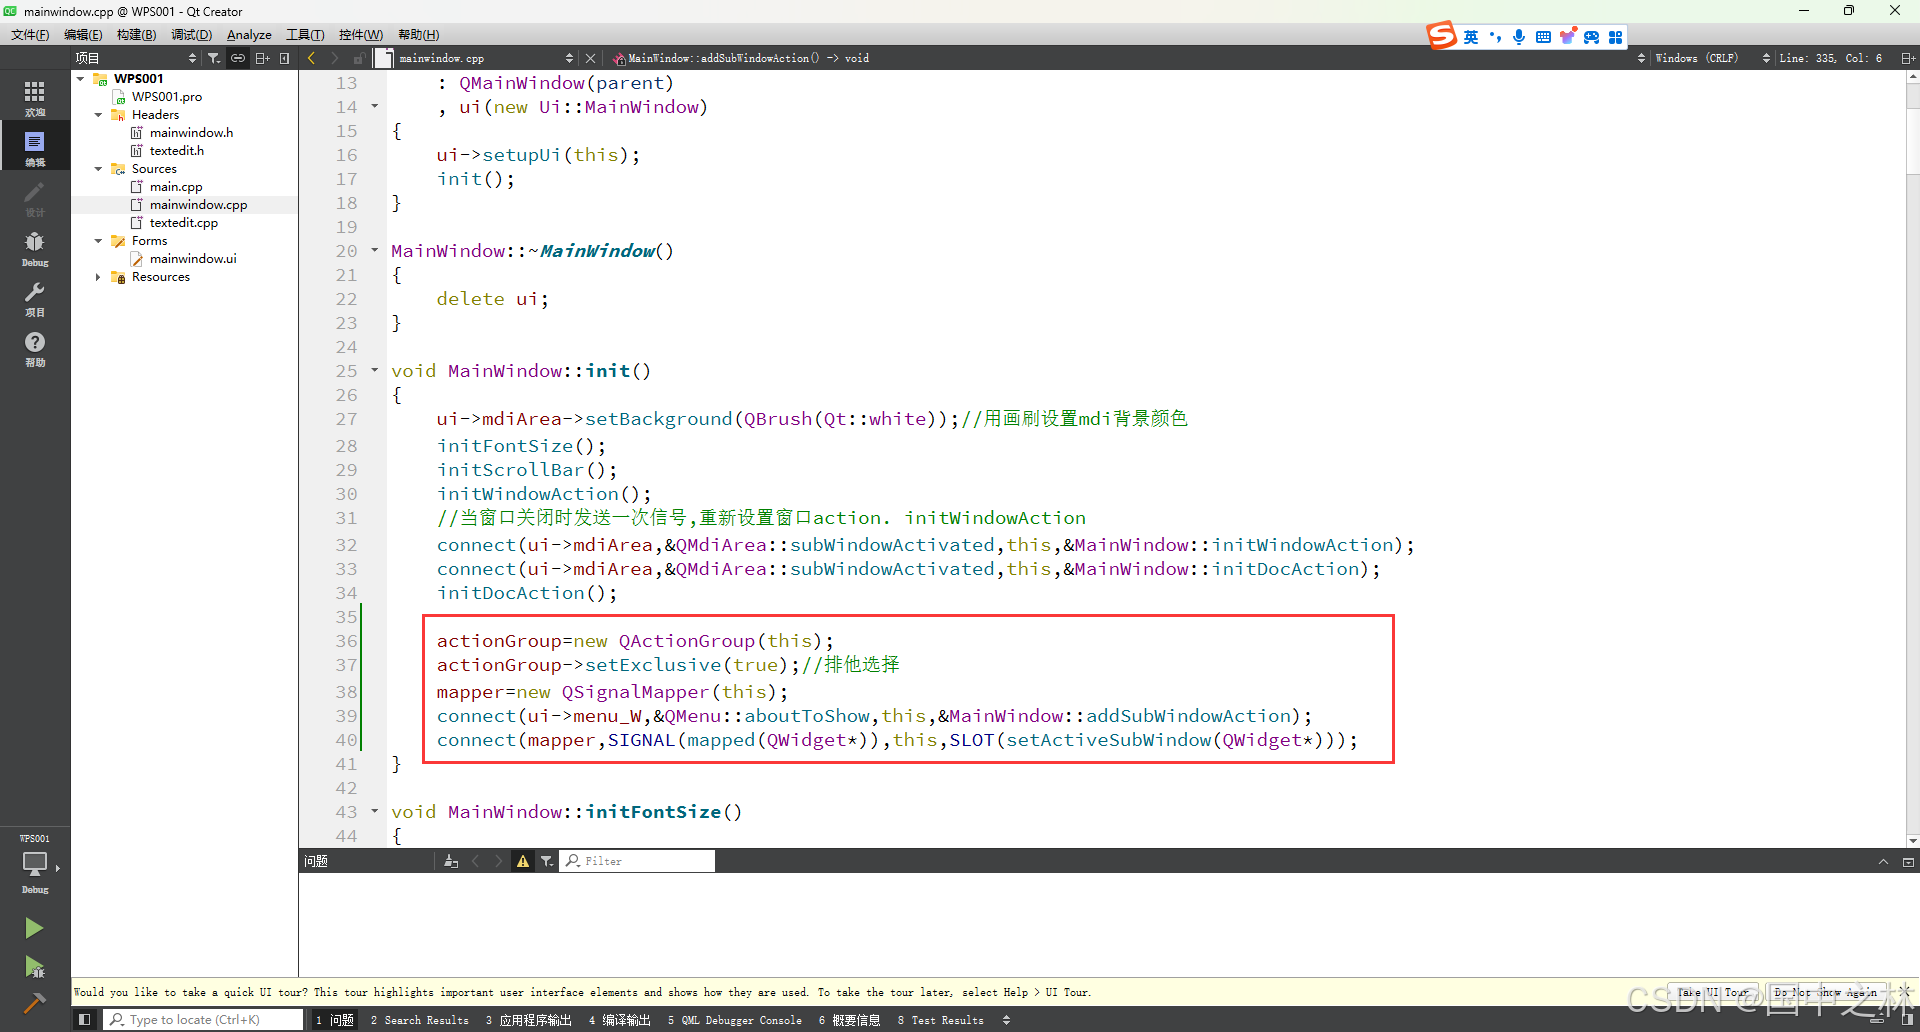Collapse the Sources folder
This screenshot has width=1920, height=1032.
click(x=98, y=169)
